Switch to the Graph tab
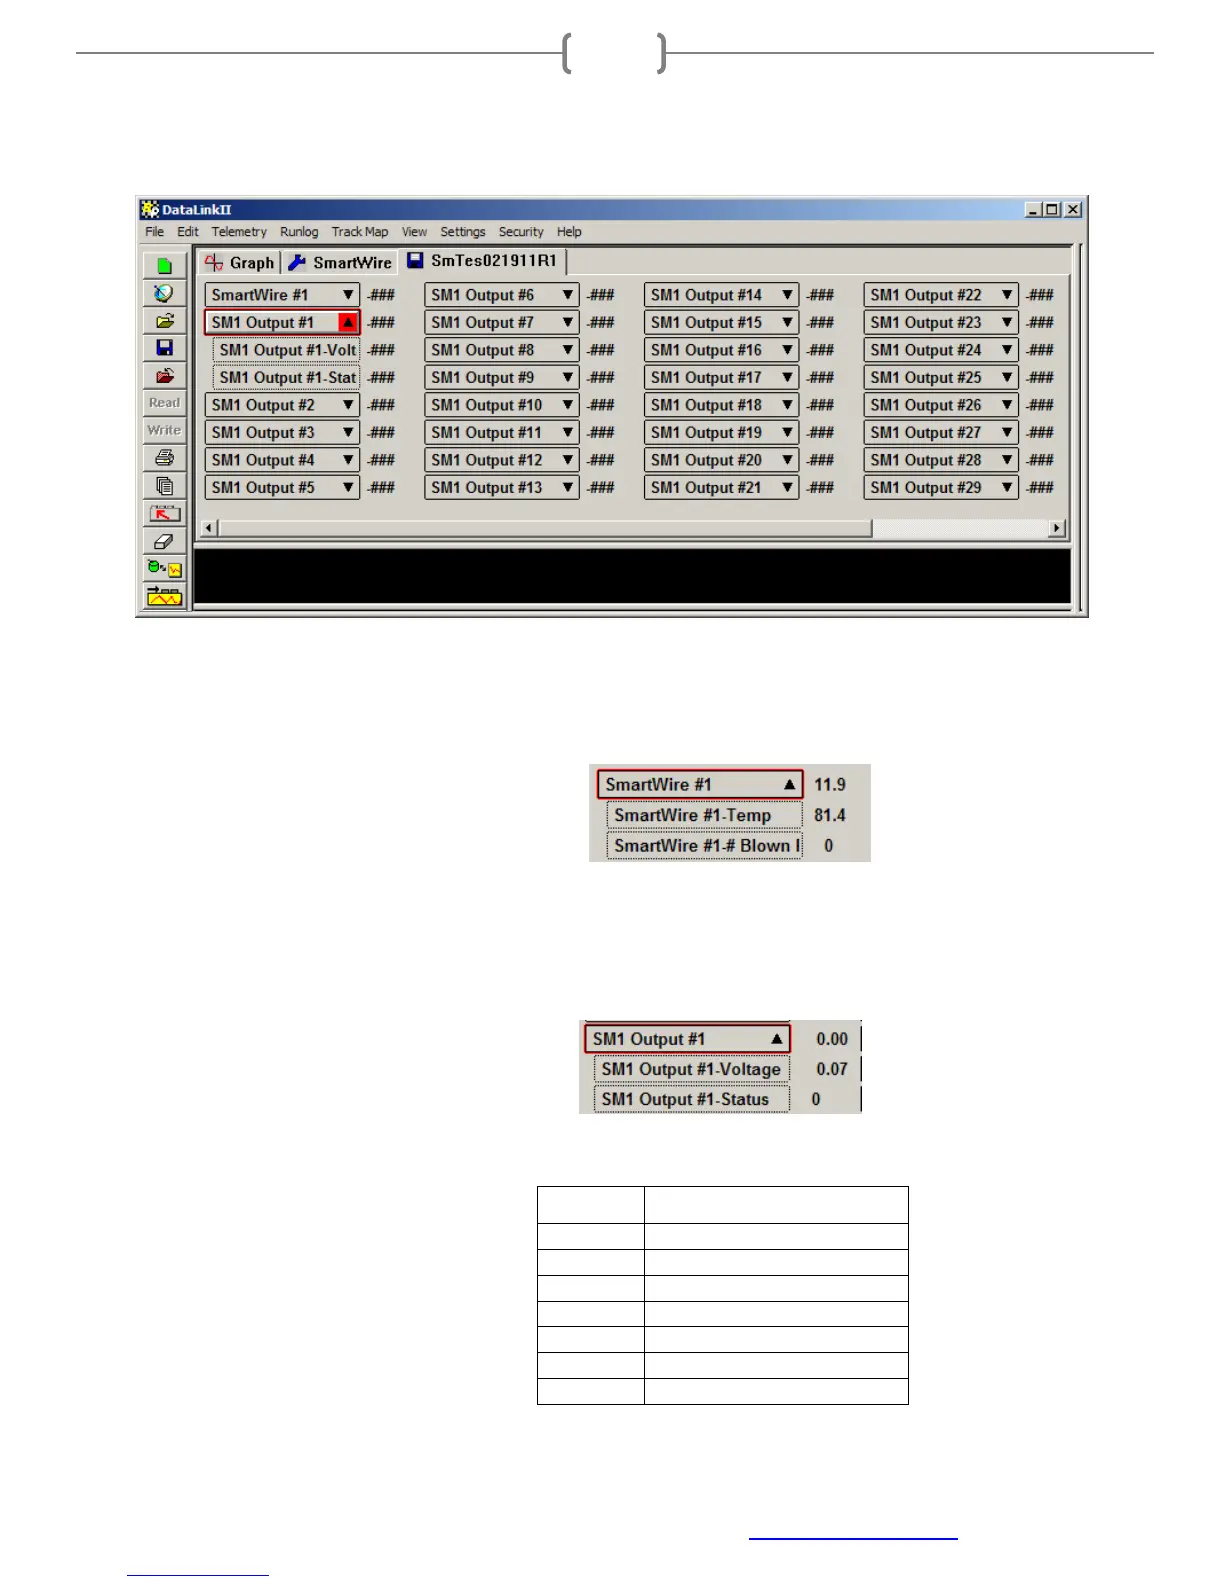Screen dimensions: 1224x1584 (x=239, y=263)
